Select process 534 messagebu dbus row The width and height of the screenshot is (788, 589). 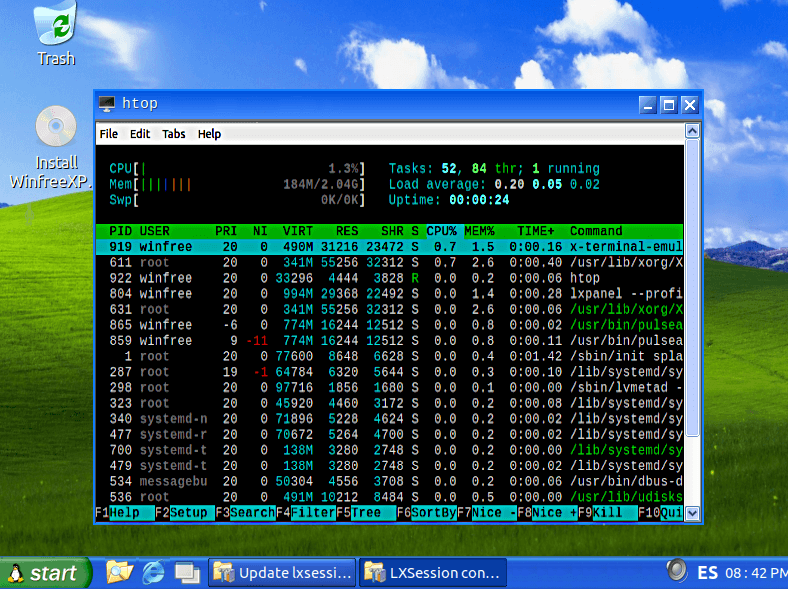pyautogui.click(x=389, y=481)
